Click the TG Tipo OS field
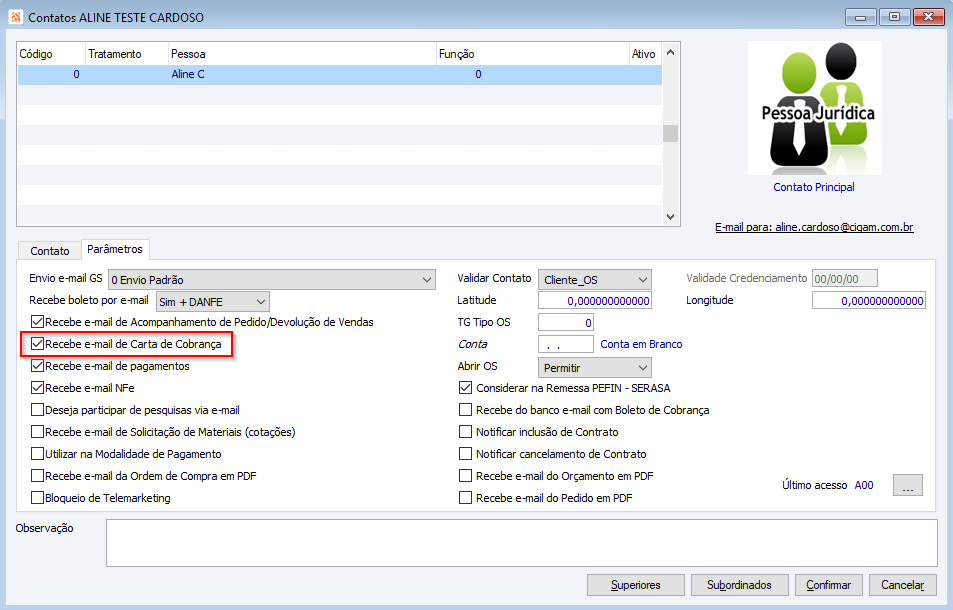The height and width of the screenshot is (610, 953). (x=566, y=322)
